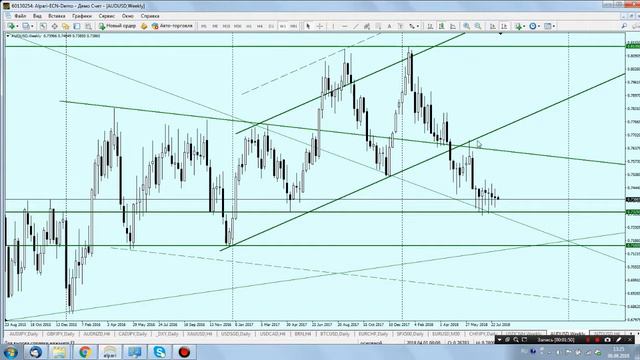Viewport: 640px width, 360px height.
Task: Switch chart to line chart style
Action: pyautogui.click(x=453, y=26)
